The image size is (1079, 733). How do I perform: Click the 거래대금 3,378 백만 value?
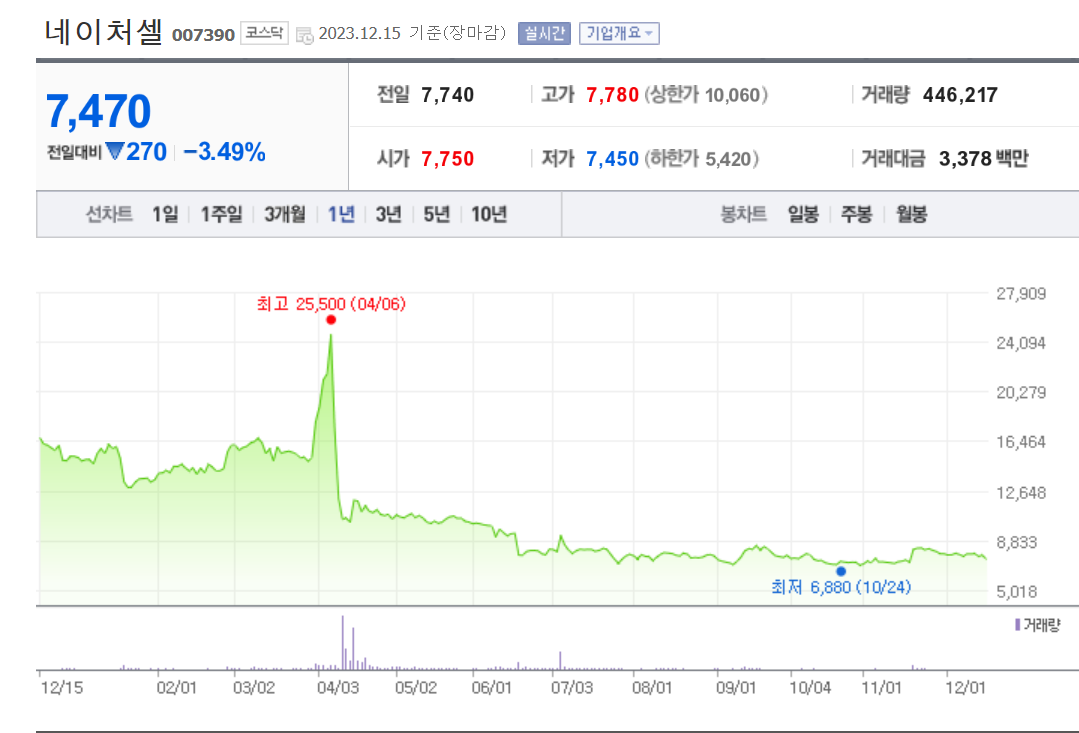click(983, 159)
